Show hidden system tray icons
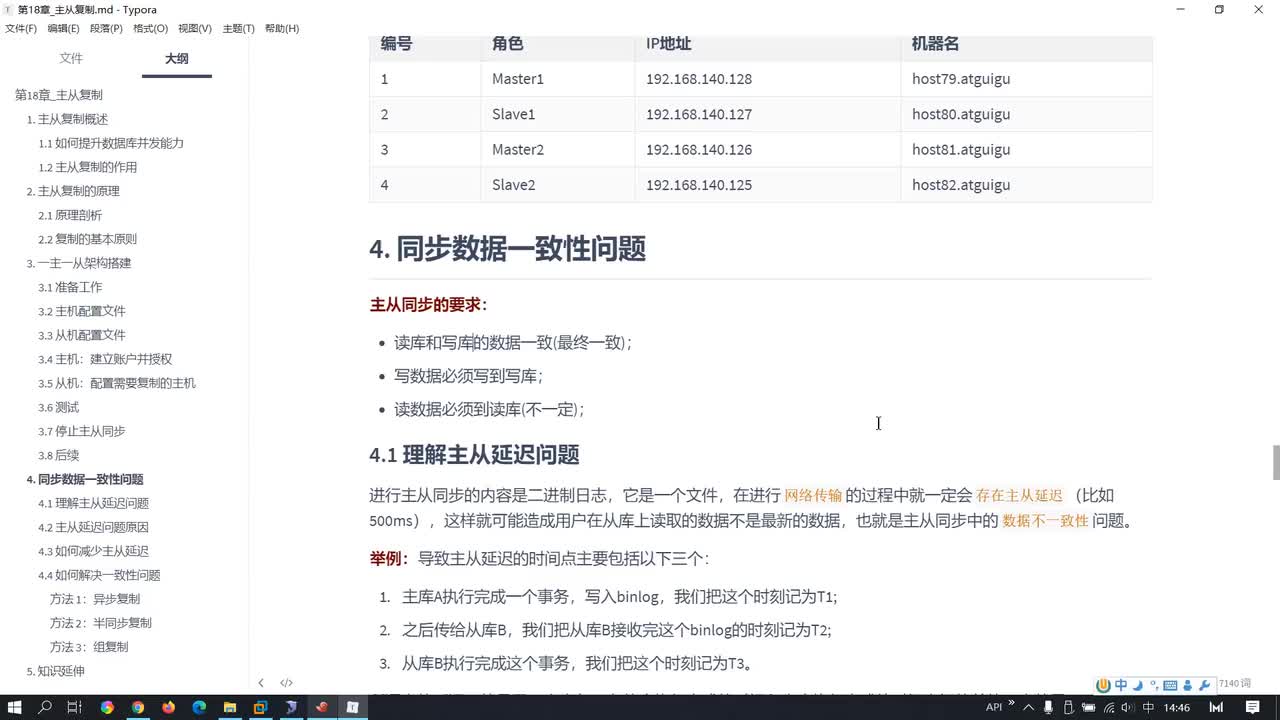Image resolution: width=1280 pixels, height=720 pixels. point(1029,707)
